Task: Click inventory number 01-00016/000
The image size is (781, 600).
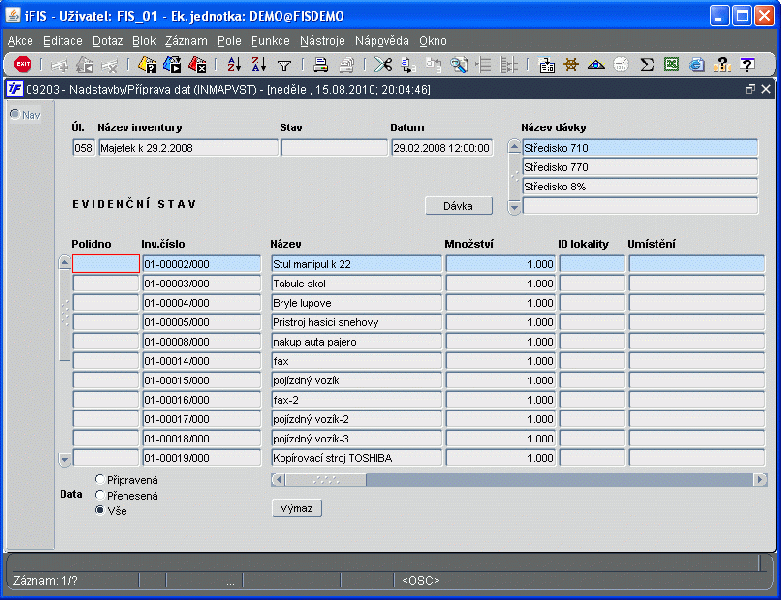Action: point(202,400)
